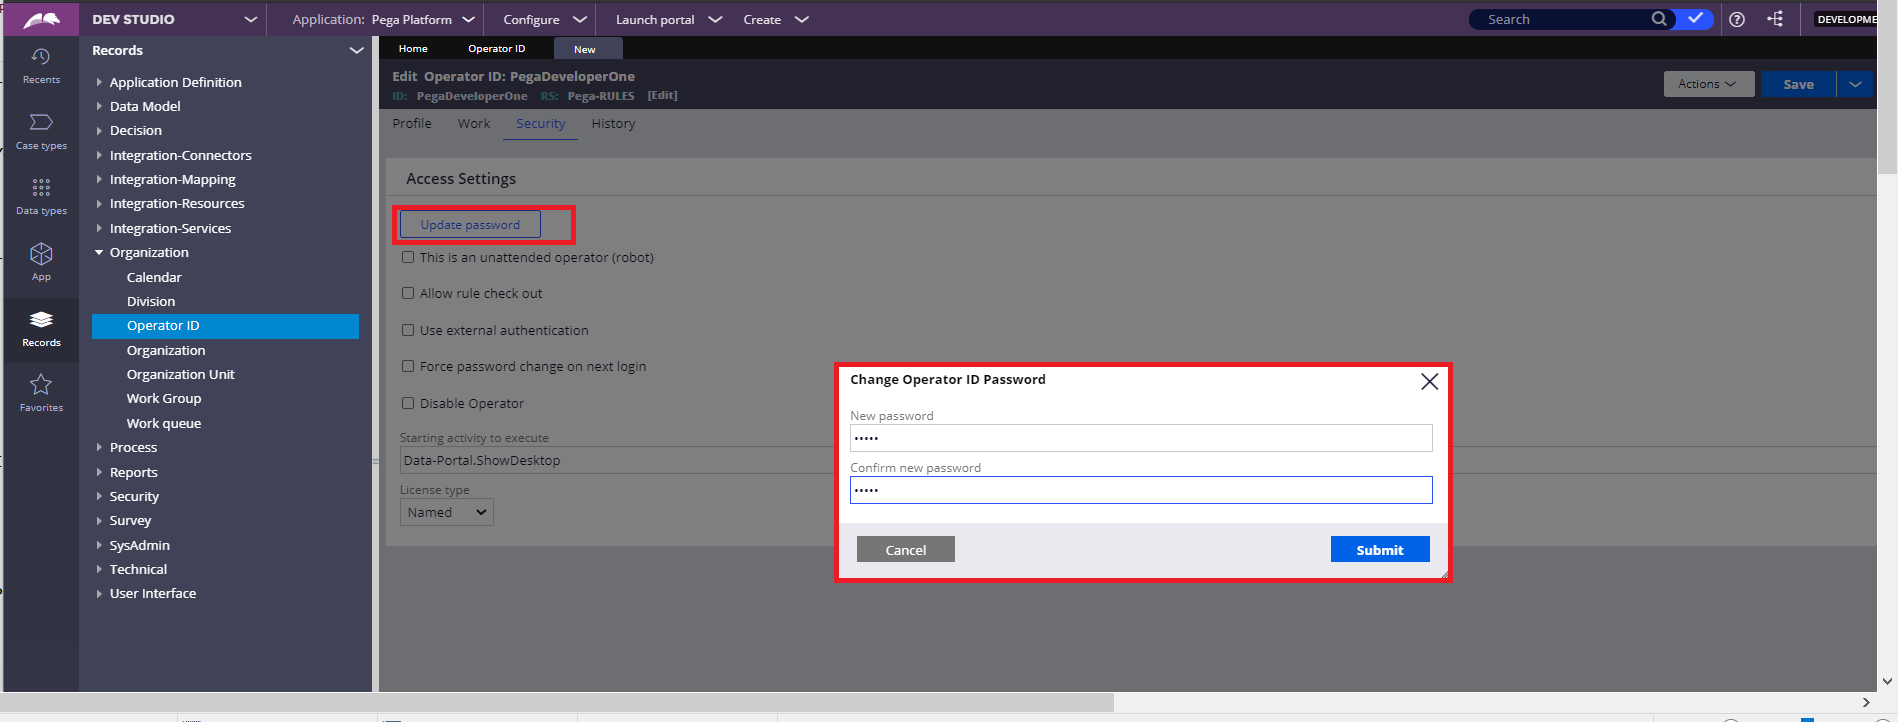Expand the SysAdmin tree node
1898x722 pixels.
click(99, 545)
